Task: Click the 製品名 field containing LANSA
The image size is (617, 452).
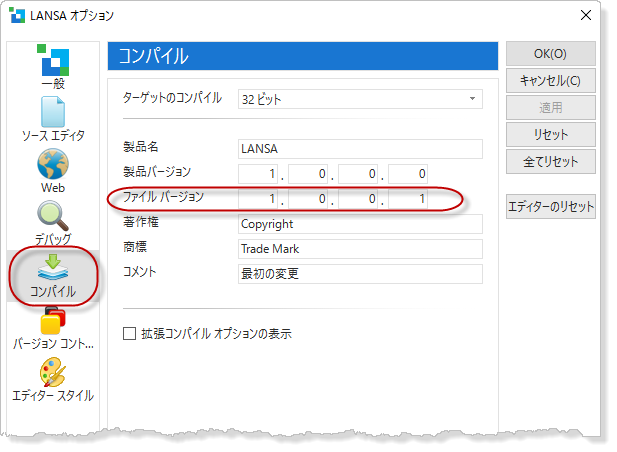Action: (360, 149)
